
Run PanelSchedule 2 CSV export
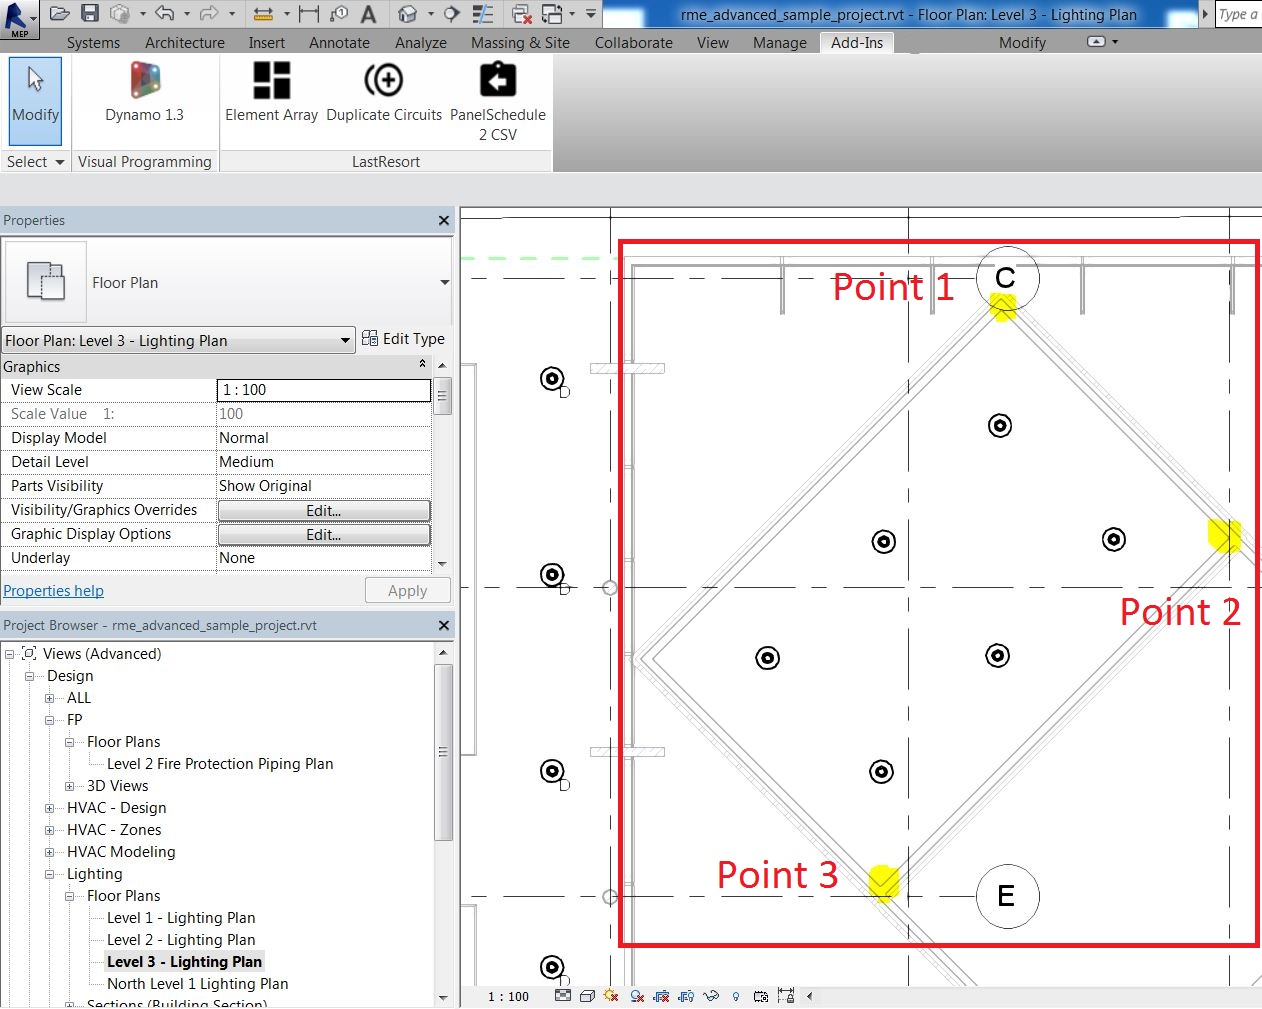[497, 90]
